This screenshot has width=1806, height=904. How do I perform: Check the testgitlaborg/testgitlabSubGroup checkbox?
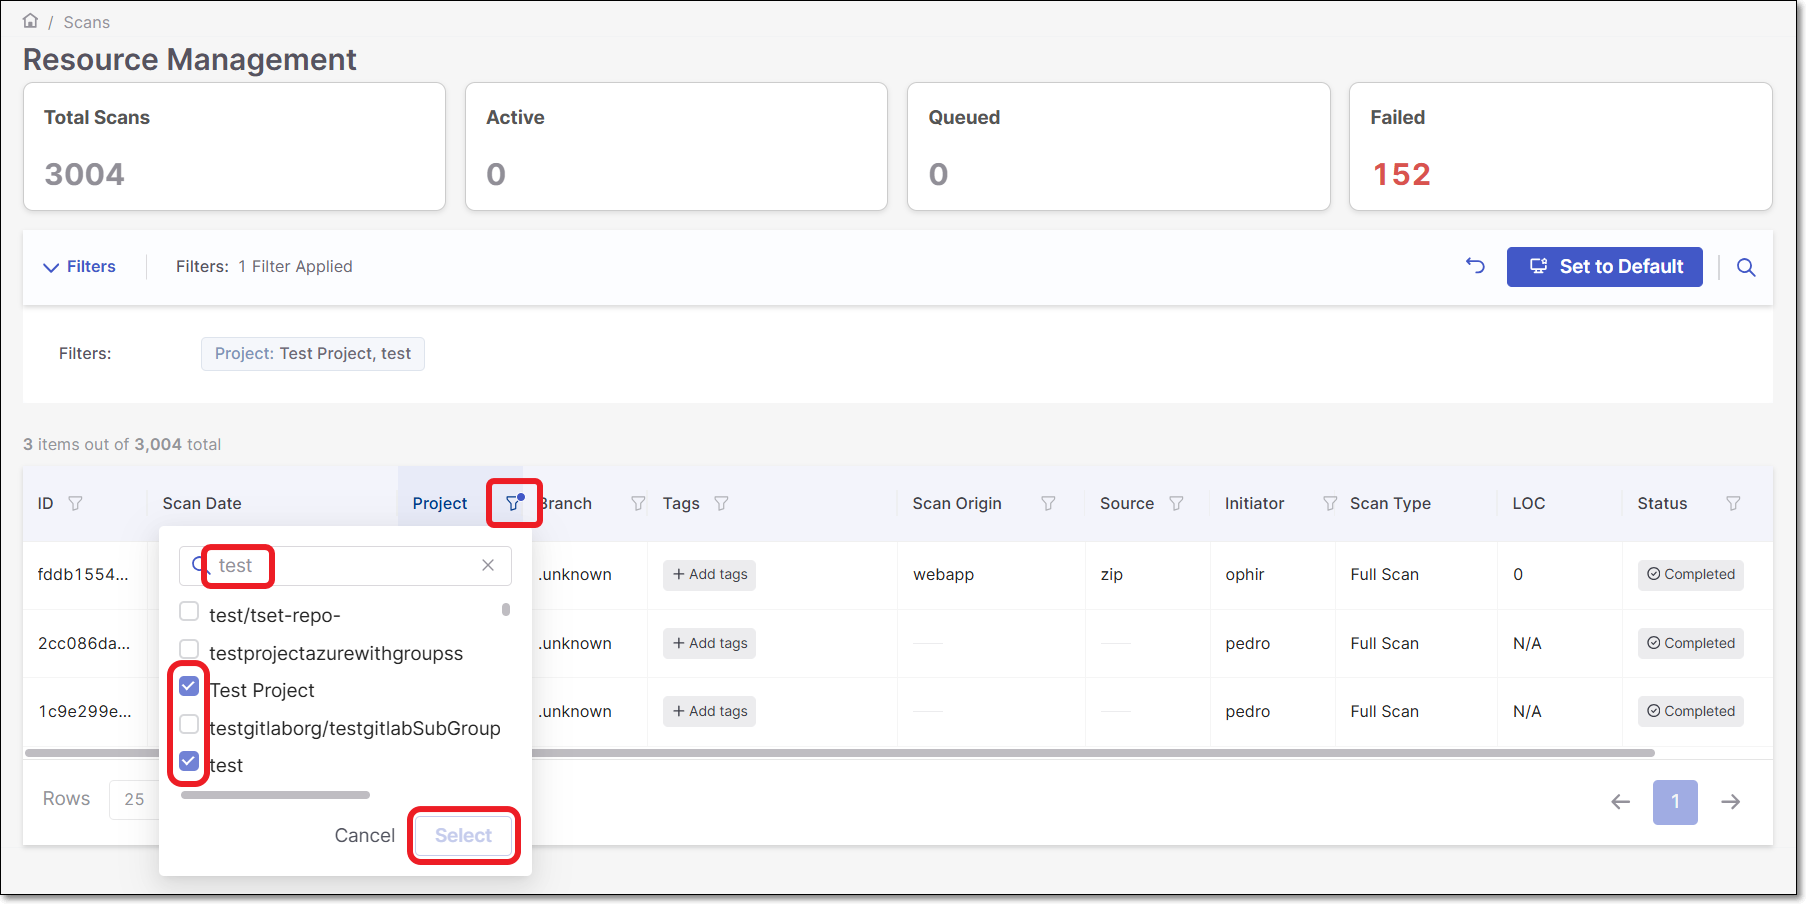(x=189, y=724)
